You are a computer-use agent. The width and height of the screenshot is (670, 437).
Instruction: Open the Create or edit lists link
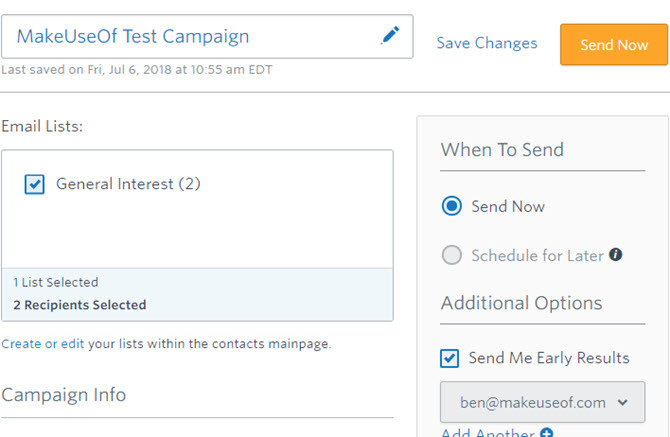[43, 343]
